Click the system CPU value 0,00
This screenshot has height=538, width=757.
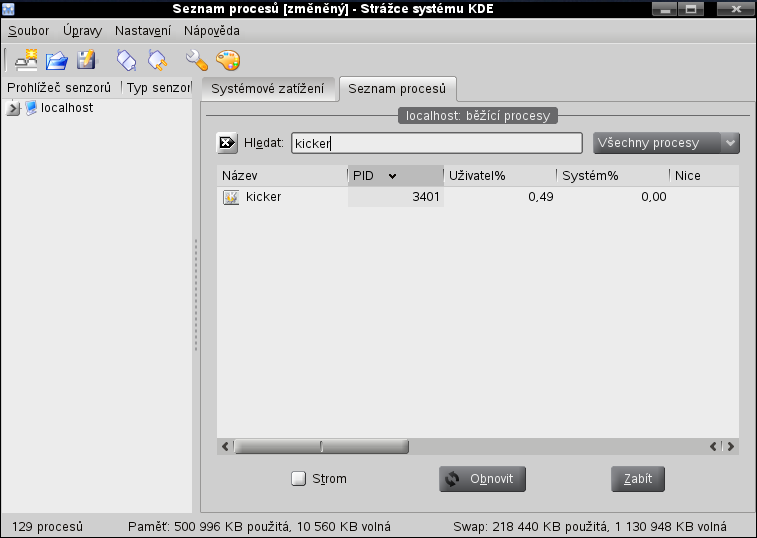(654, 197)
